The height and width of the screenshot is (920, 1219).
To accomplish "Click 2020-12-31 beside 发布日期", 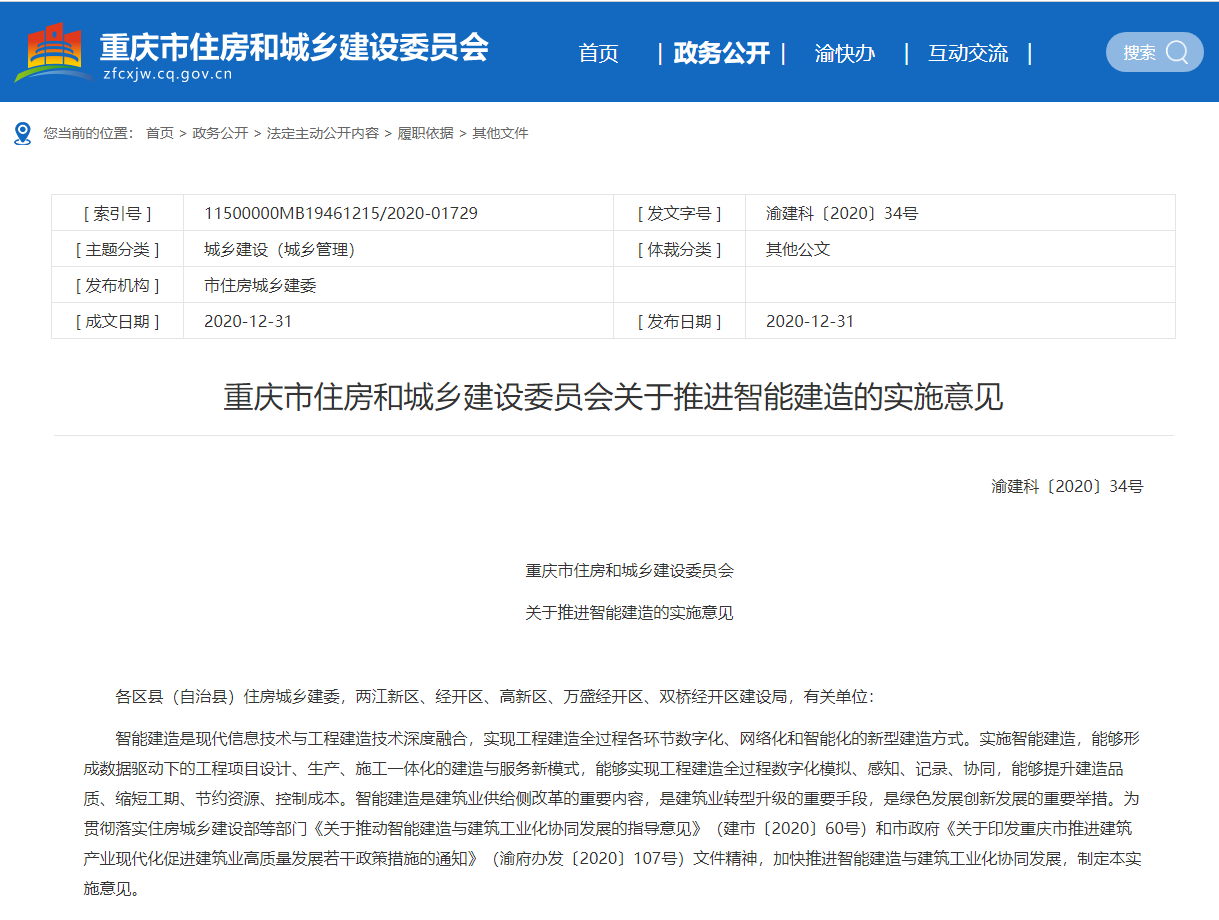I will coord(810,321).
